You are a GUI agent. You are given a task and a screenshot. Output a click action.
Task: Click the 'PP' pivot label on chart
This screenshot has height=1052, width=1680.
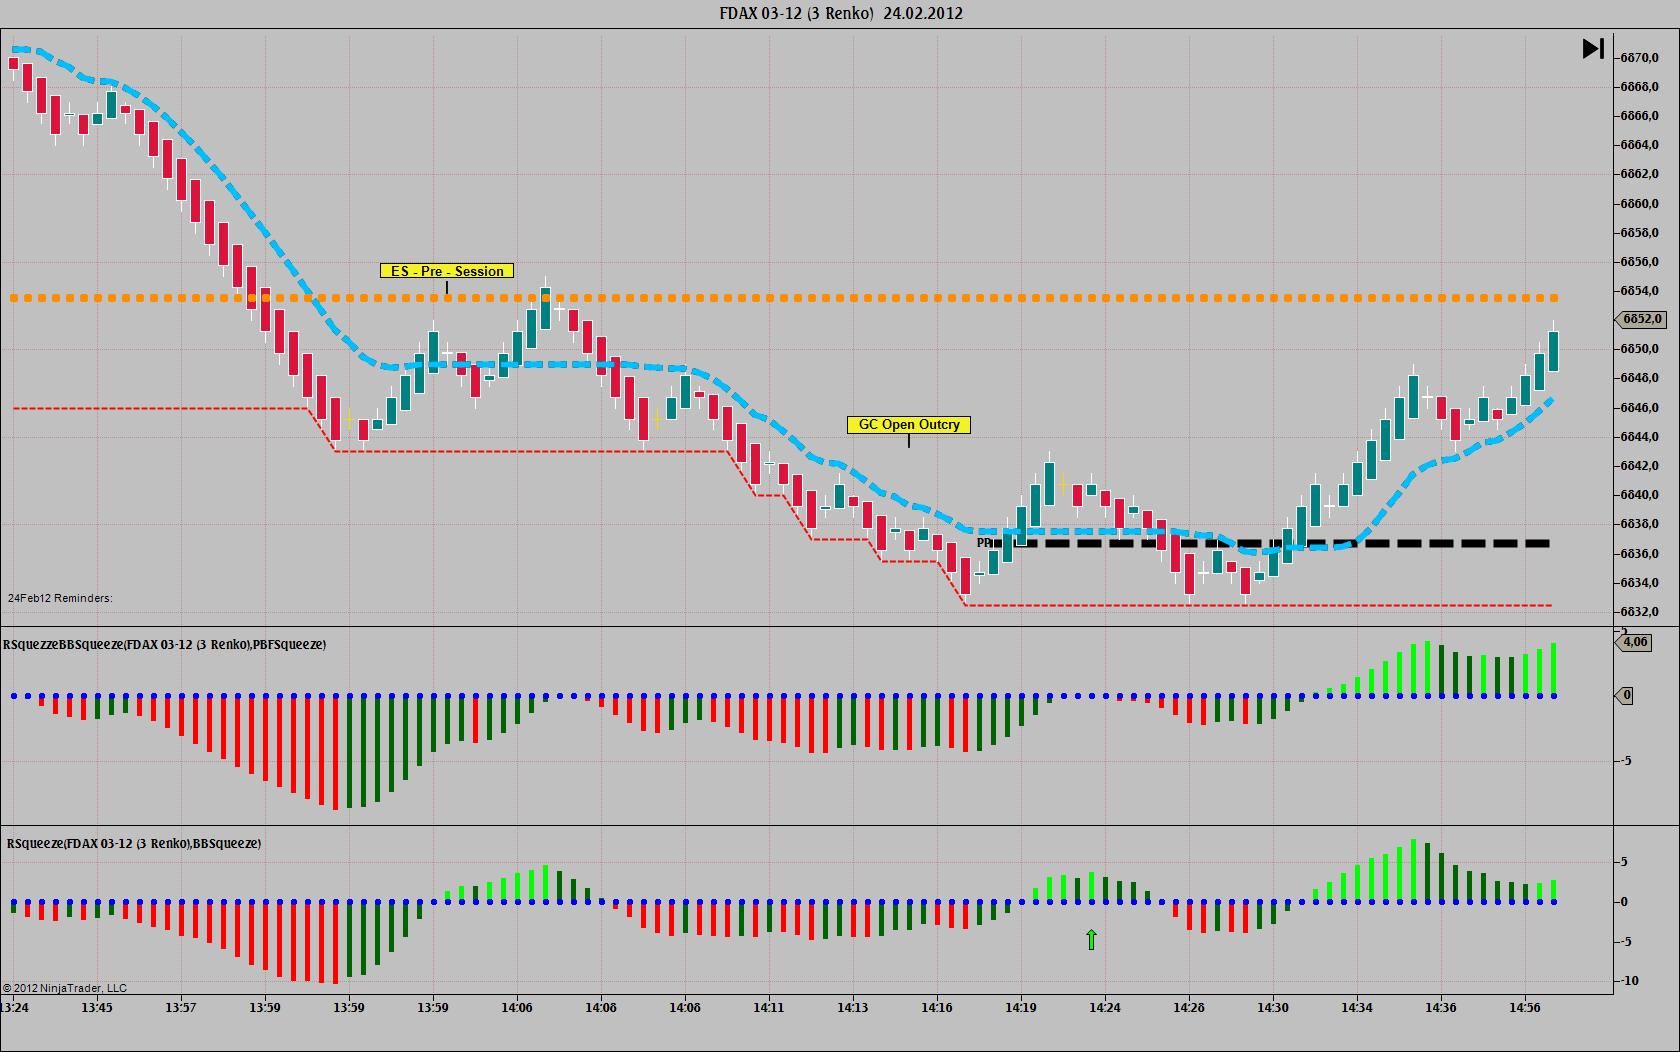point(984,543)
